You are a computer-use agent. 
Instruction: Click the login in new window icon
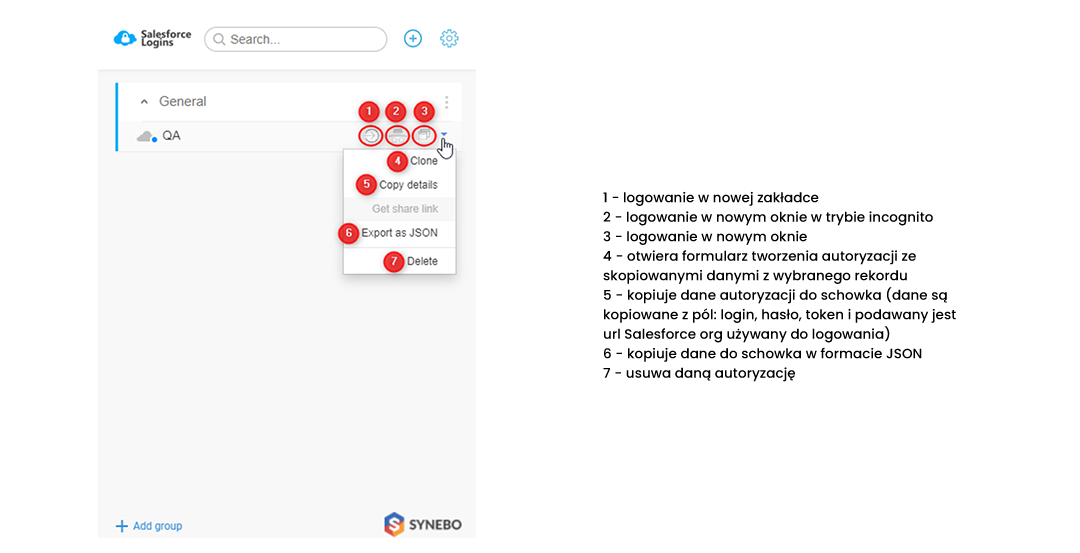click(424, 136)
